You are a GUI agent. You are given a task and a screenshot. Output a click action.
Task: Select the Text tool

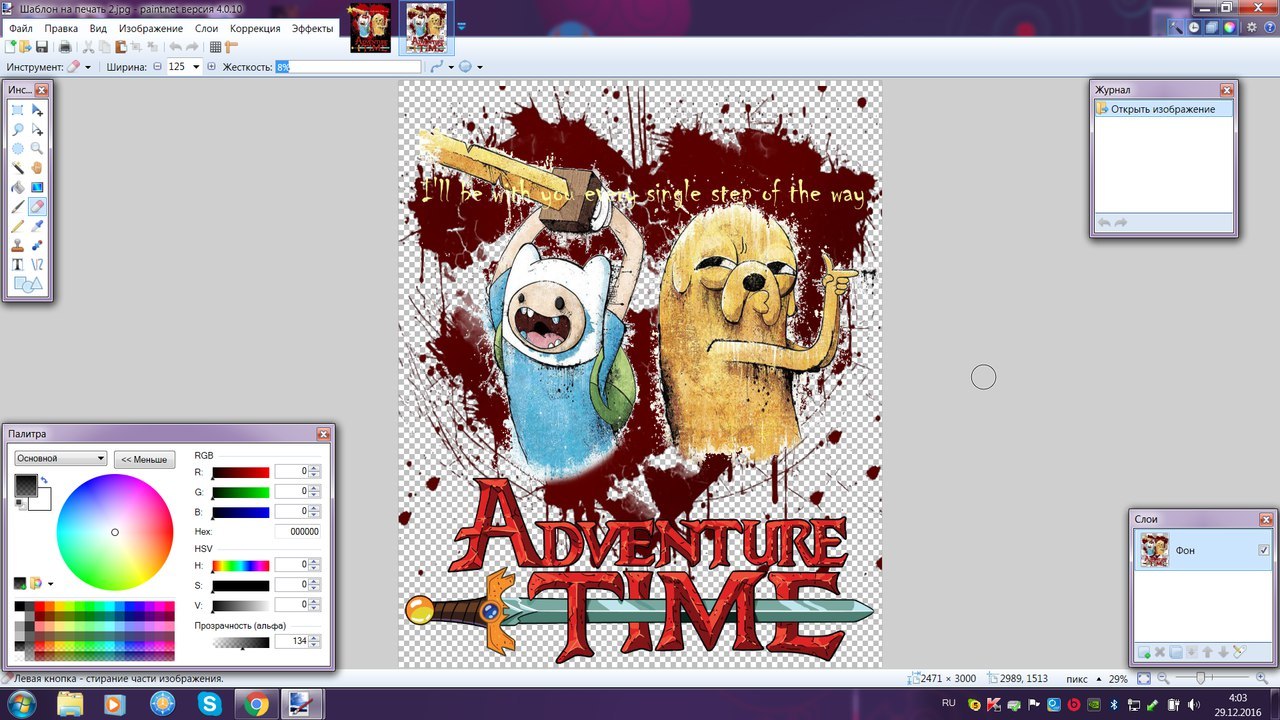coord(18,265)
